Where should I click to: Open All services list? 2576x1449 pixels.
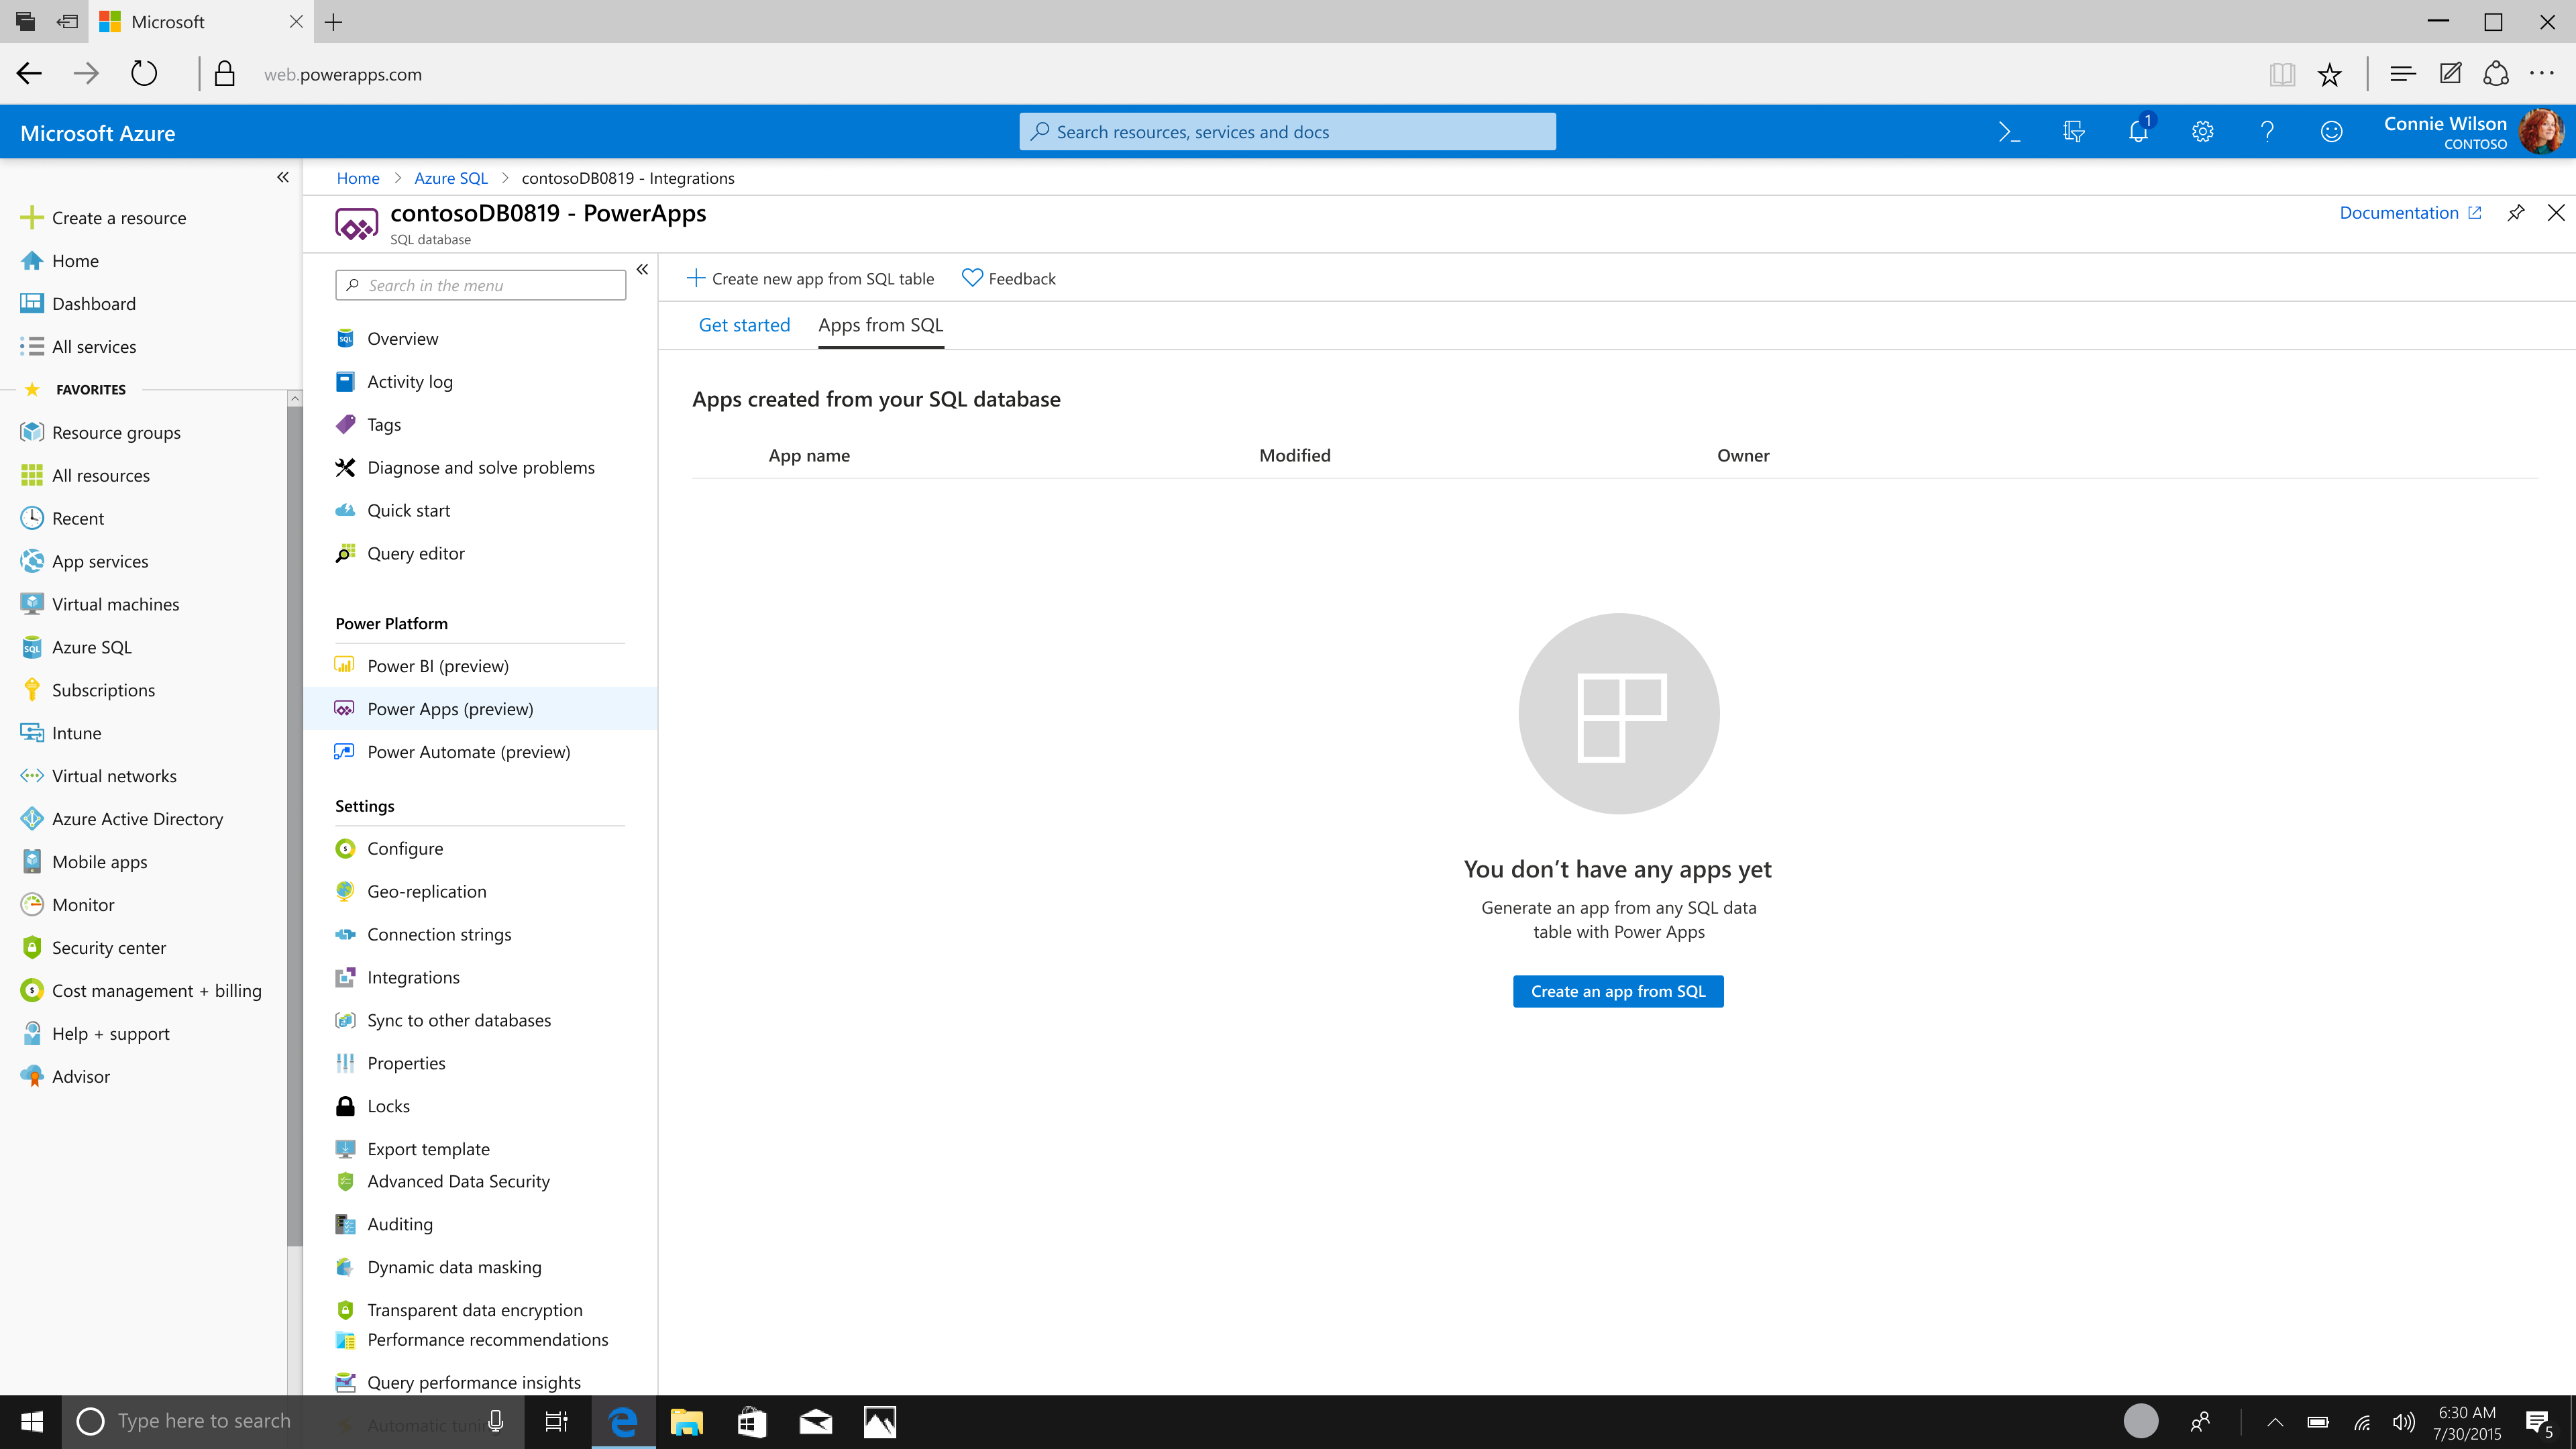coord(78,347)
